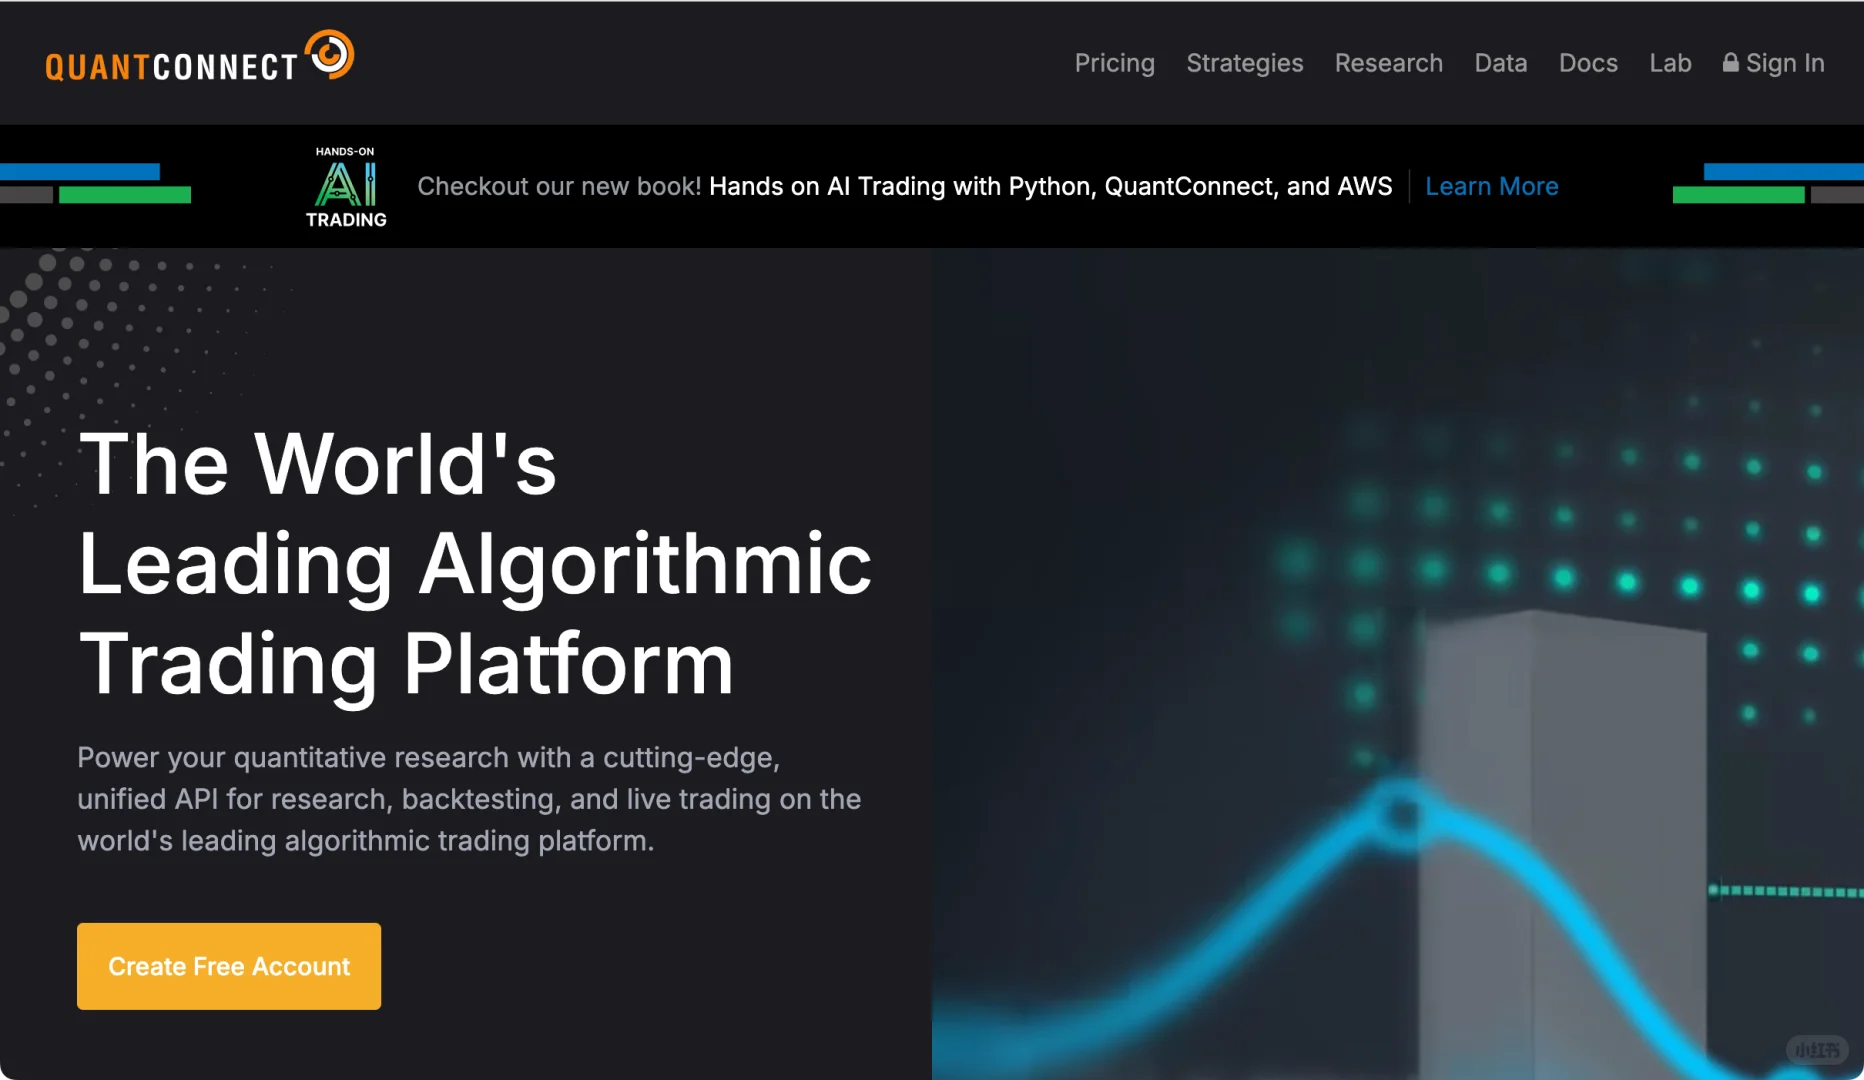Follow the Learn More link
The height and width of the screenshot is (1080, 1864).
[x=1491, y=186]
